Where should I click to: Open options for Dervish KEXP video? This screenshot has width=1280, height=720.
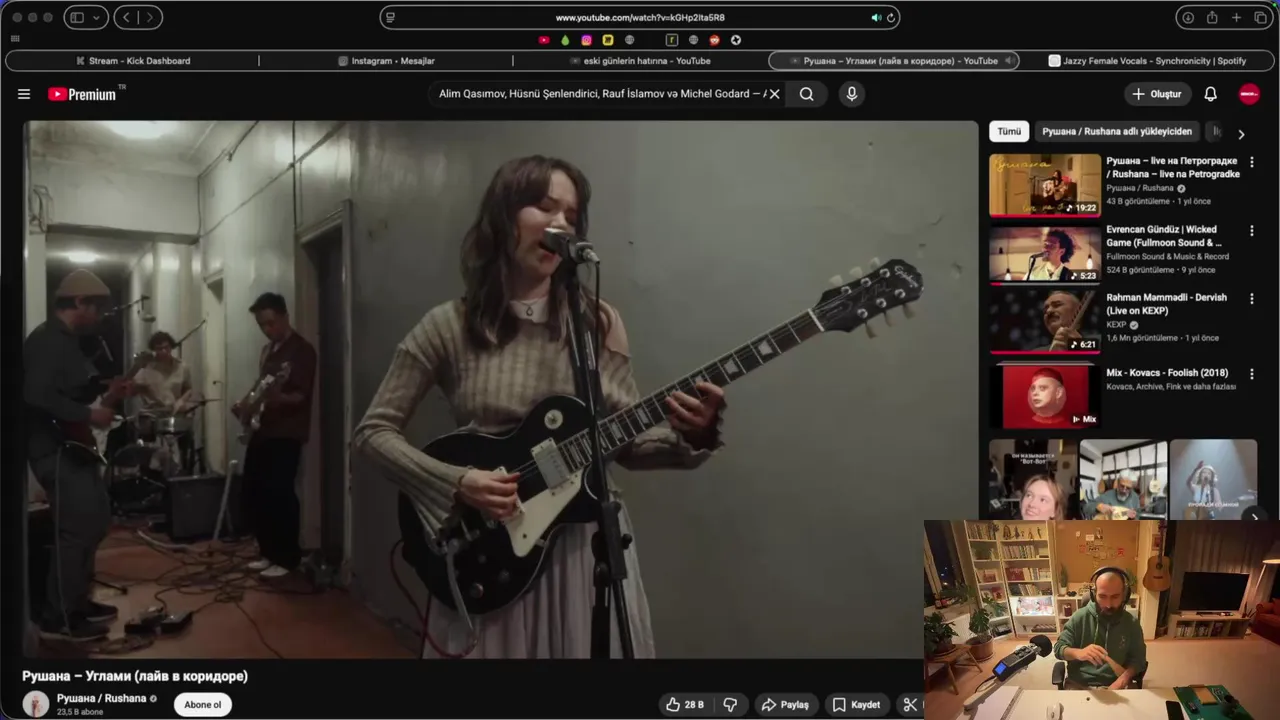coord(1251,298)
